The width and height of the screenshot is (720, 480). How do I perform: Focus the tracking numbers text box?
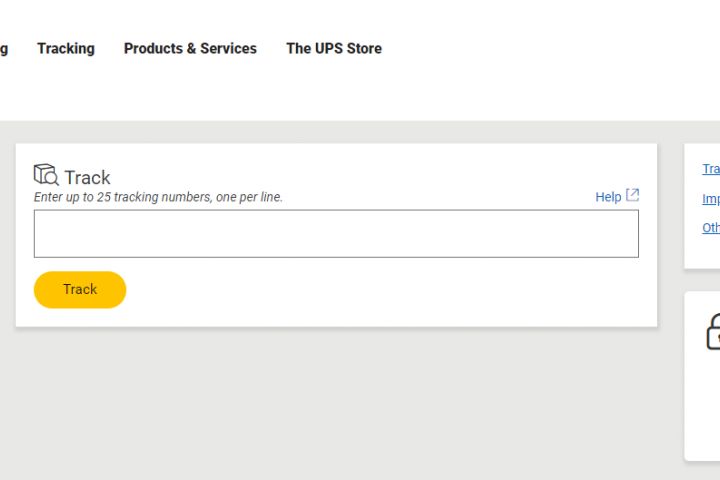[336, 234]
